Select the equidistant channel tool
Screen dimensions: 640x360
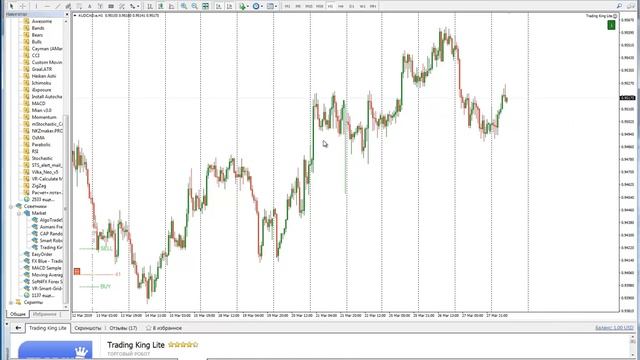(x=68, y=6)
